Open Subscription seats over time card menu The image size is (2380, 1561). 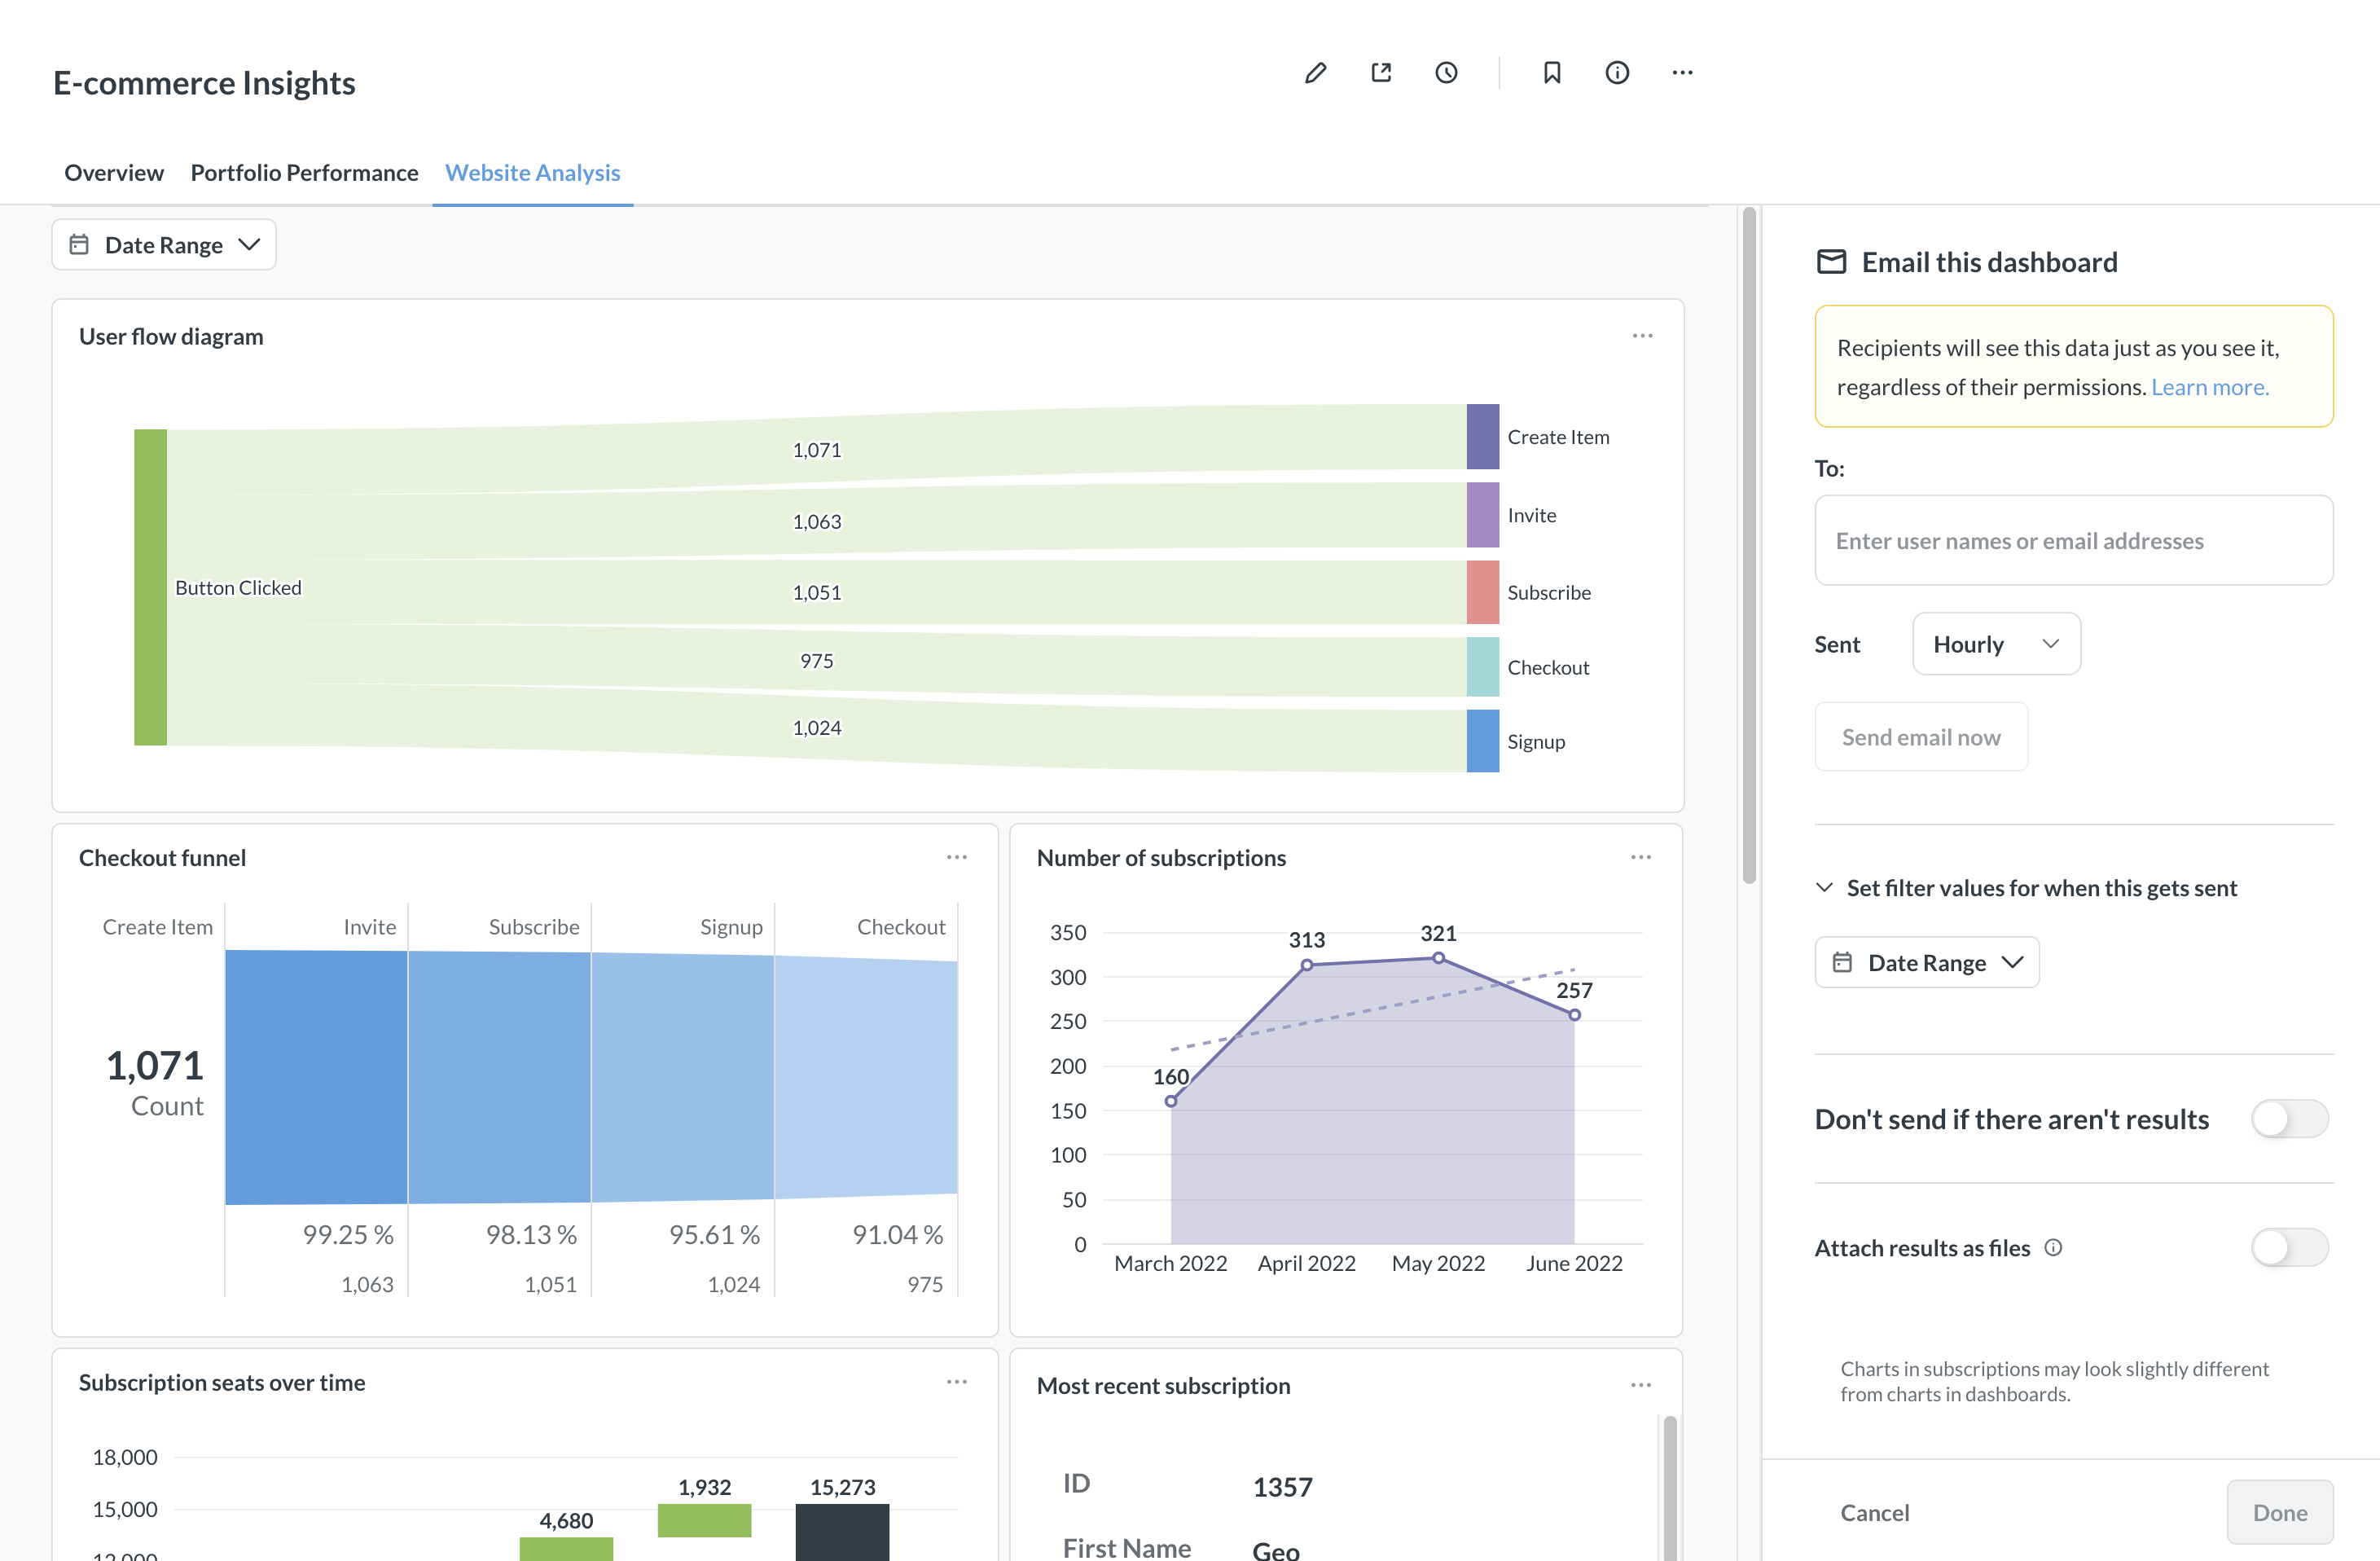[957, 1382]
